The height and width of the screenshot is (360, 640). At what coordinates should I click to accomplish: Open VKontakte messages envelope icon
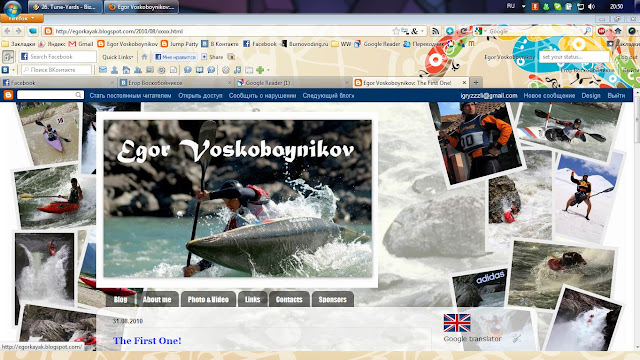[103, 70]
